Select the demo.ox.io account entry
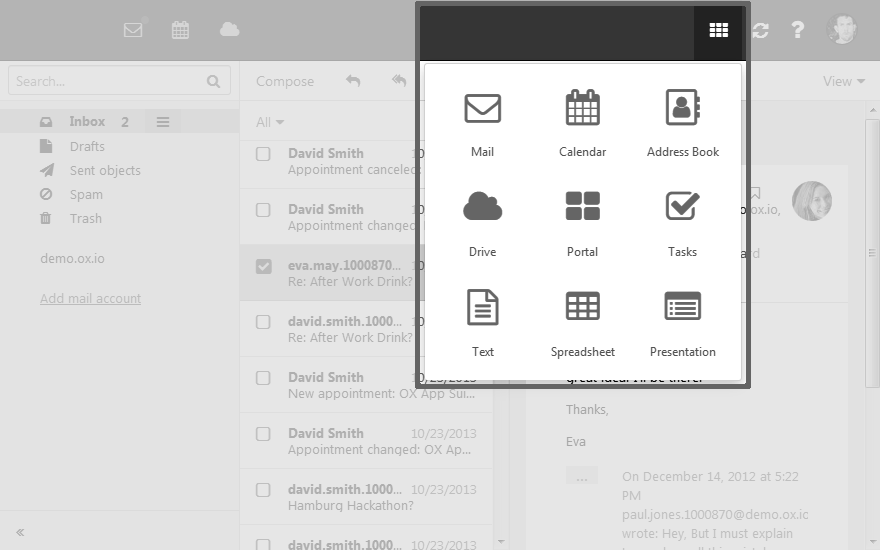 coord(72,259)
